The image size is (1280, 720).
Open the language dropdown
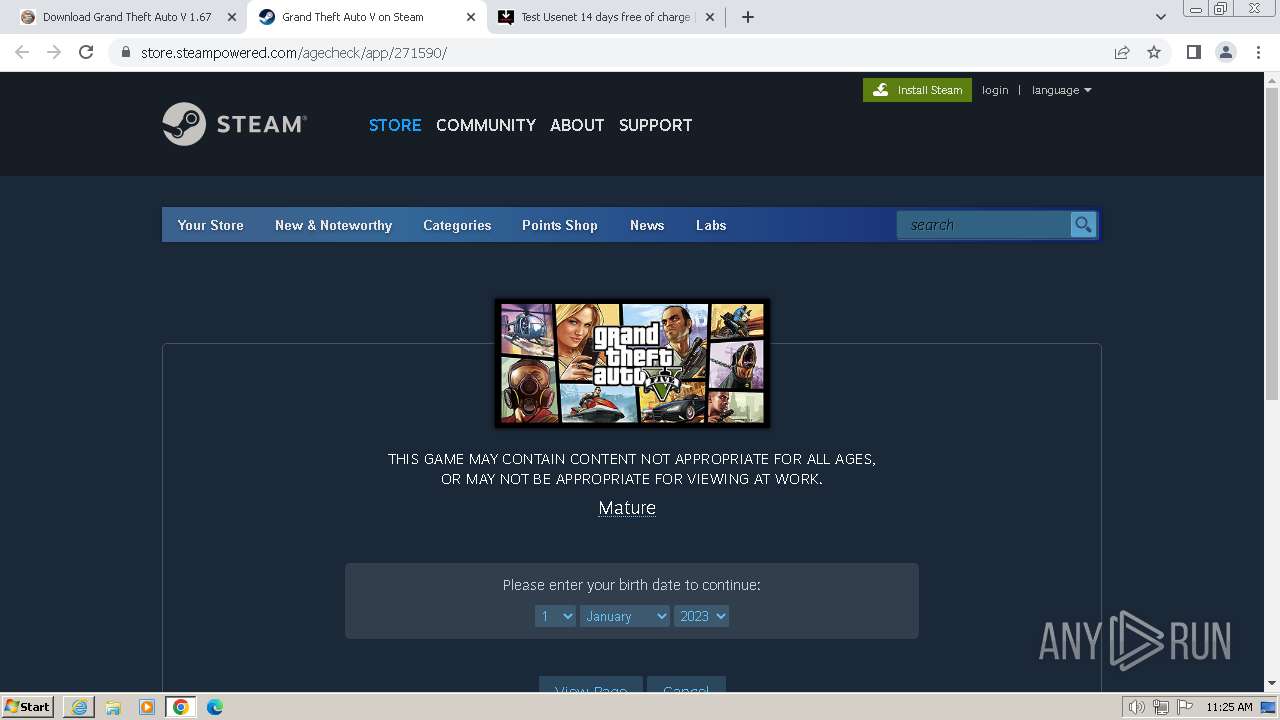click(x=1061, y=90)
